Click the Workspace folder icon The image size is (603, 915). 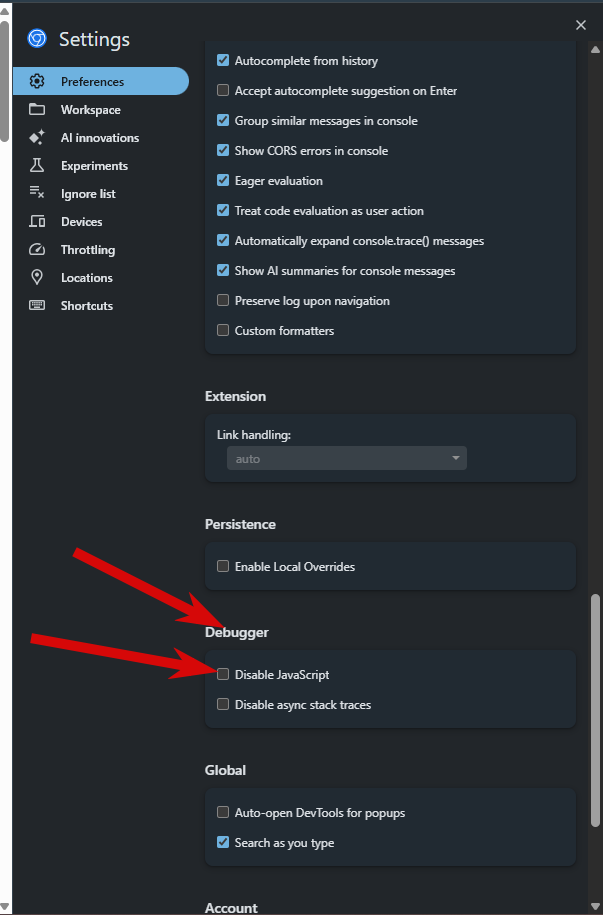coord(37,110)
